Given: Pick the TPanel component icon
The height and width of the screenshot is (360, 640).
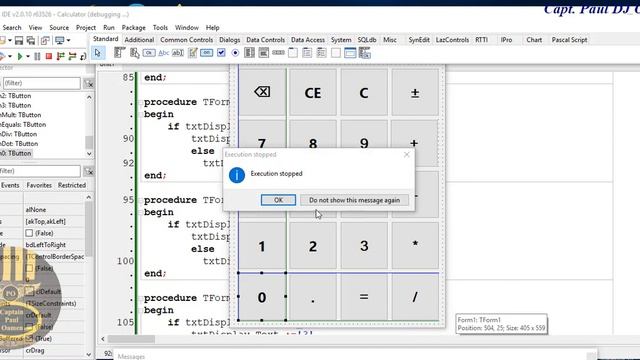Looking at the screenshot, I should (x=336, y=53).
